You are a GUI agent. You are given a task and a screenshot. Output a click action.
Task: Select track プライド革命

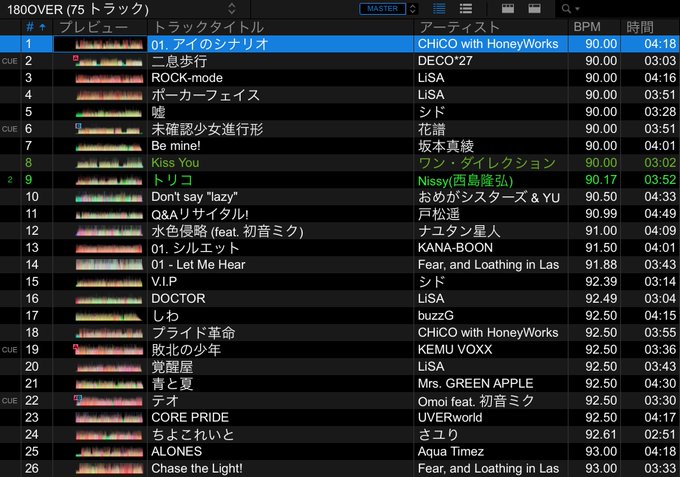point(193,333)
